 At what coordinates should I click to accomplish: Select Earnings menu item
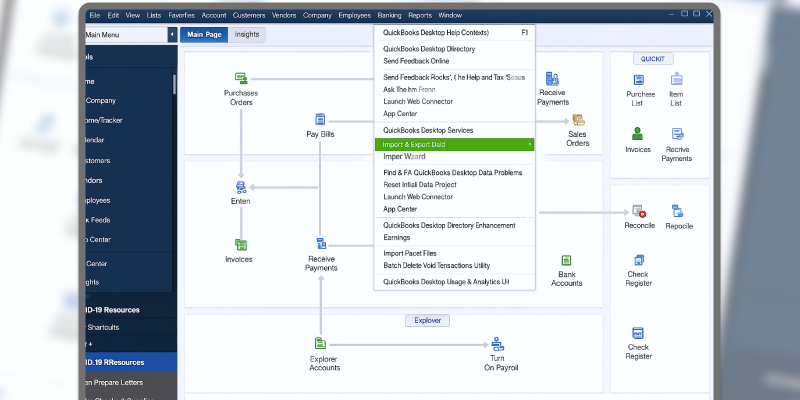455,238
